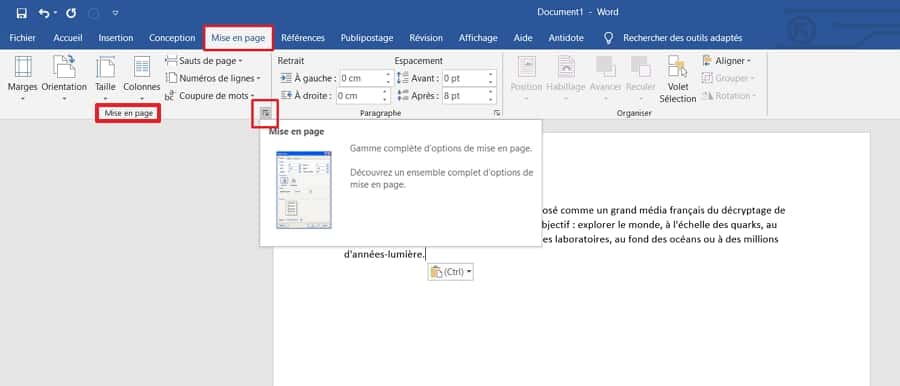
Task: Switch to the Révision tab
Action: [426, 38]
